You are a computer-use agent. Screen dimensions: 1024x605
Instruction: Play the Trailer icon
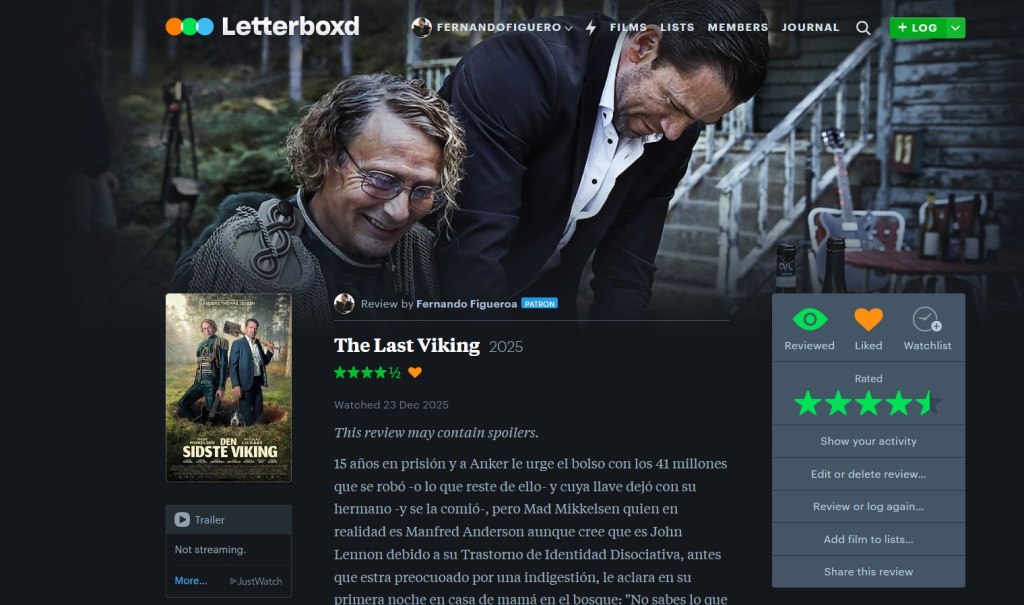pos(182,519)
